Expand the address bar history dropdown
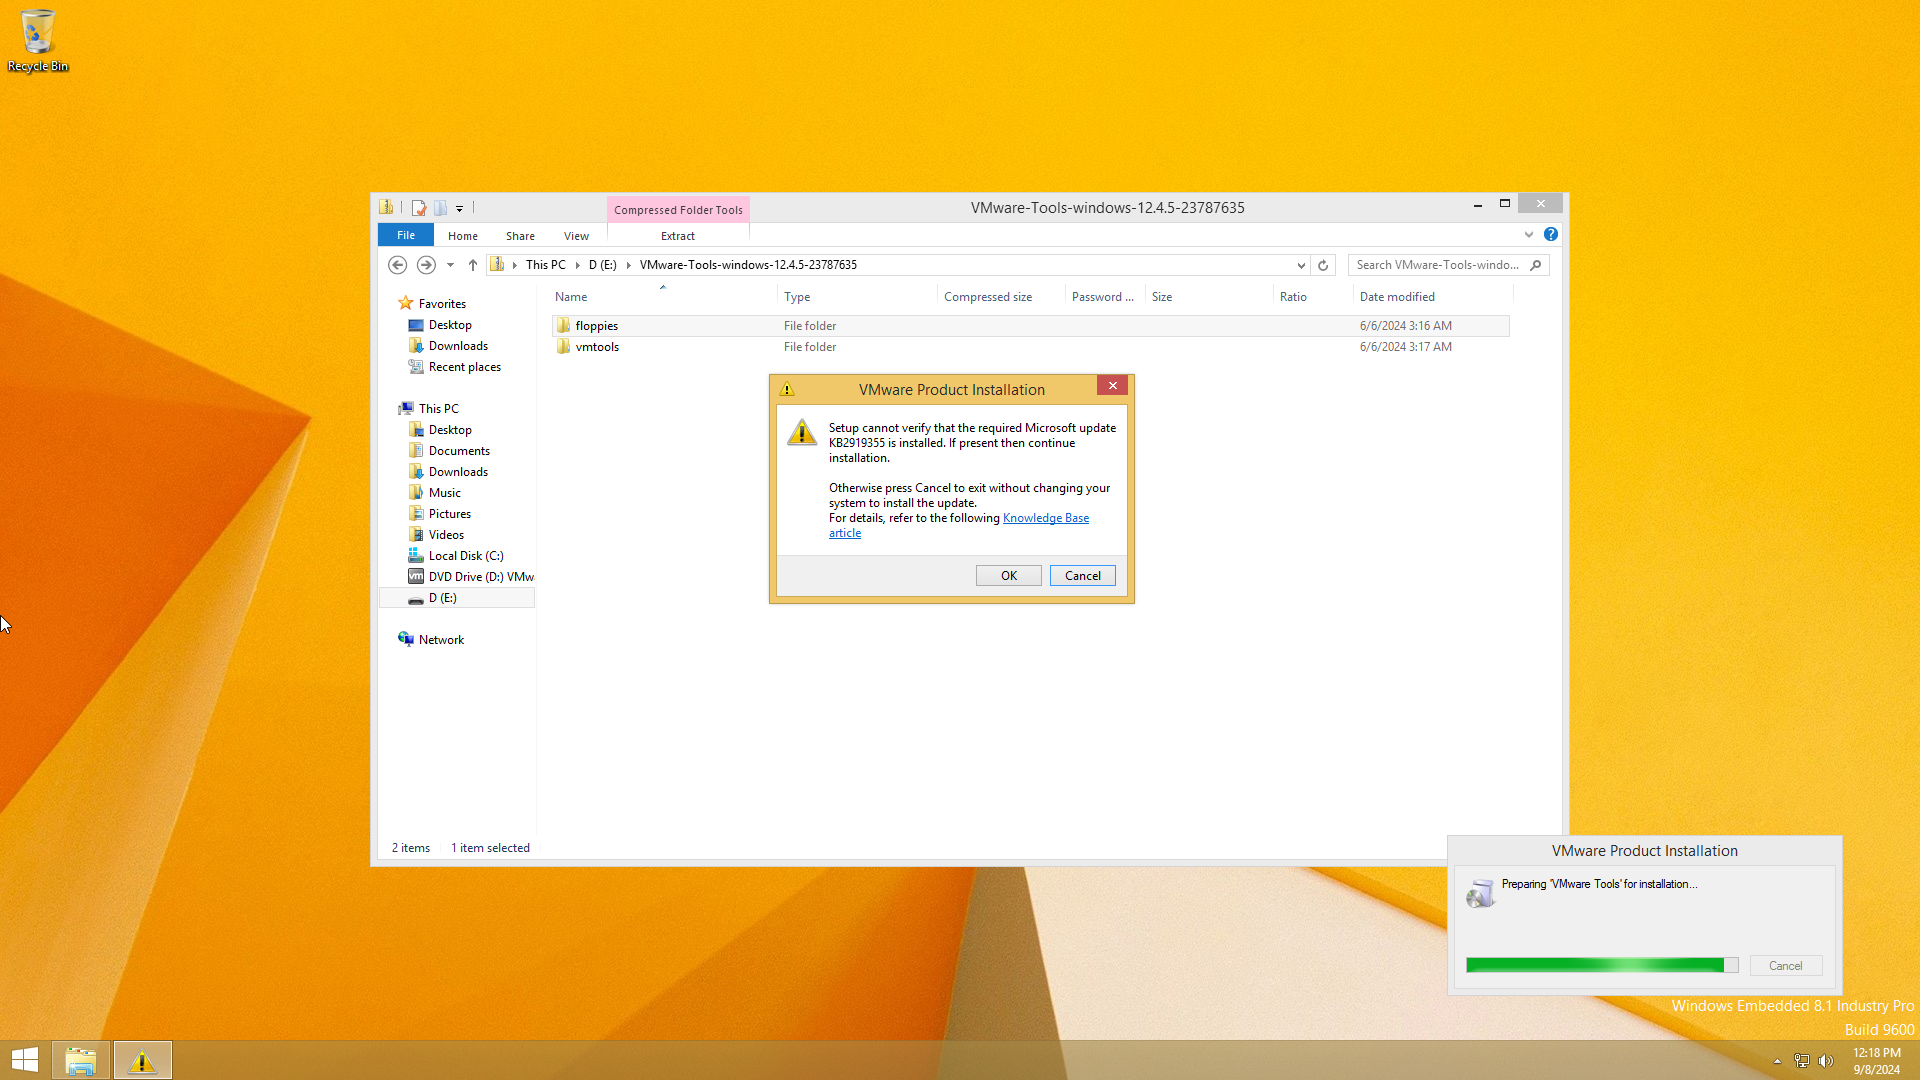This screenshot has height=1080, width=1920. point(1301,265)
